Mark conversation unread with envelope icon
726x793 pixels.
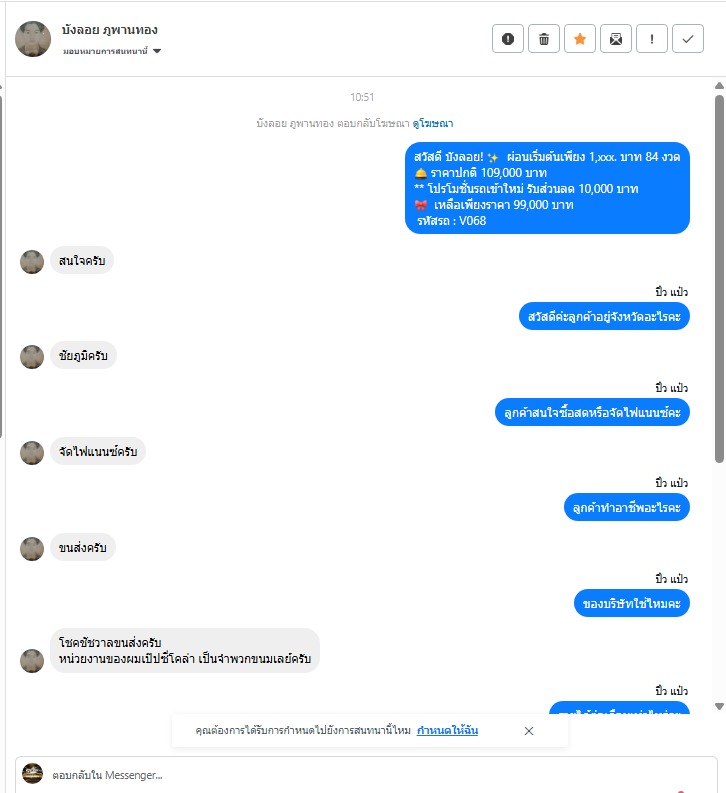(x=616, y=38)
